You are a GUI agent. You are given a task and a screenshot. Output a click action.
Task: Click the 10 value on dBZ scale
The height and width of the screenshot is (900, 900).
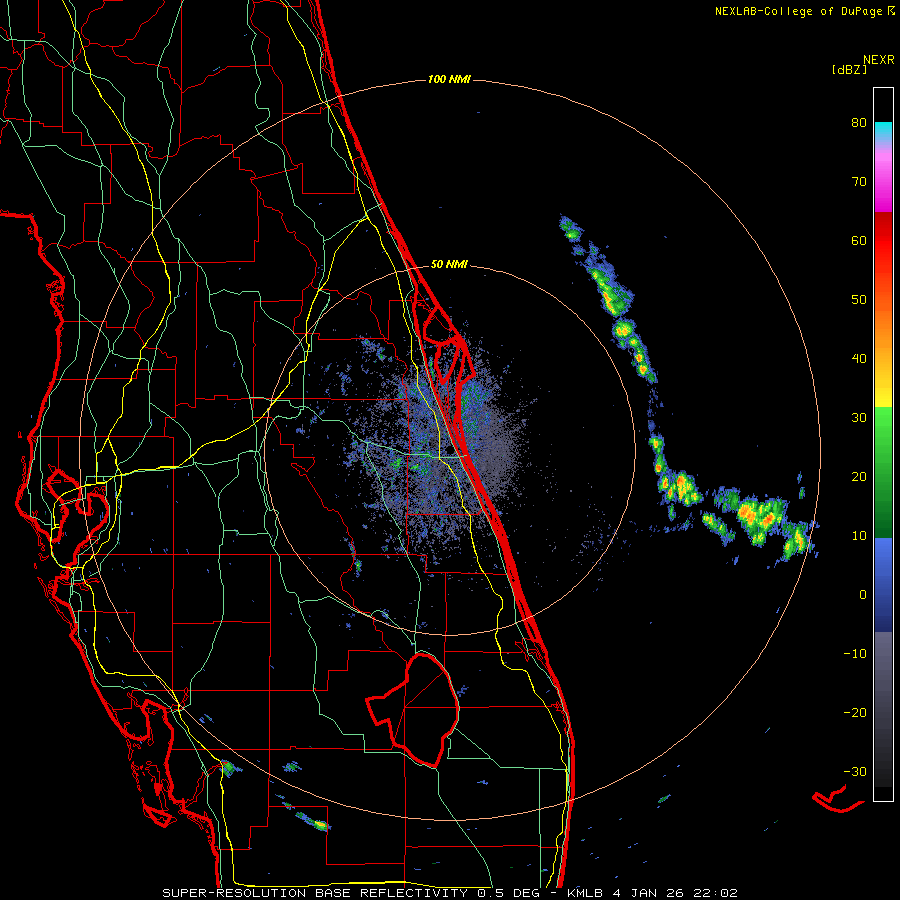point(859,536)
